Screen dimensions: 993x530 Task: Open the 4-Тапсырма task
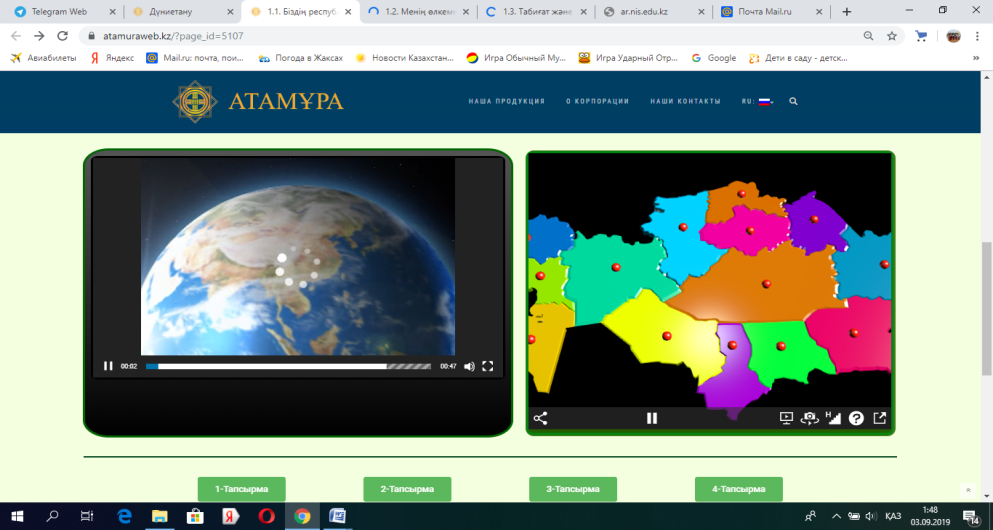coord(739,489)
